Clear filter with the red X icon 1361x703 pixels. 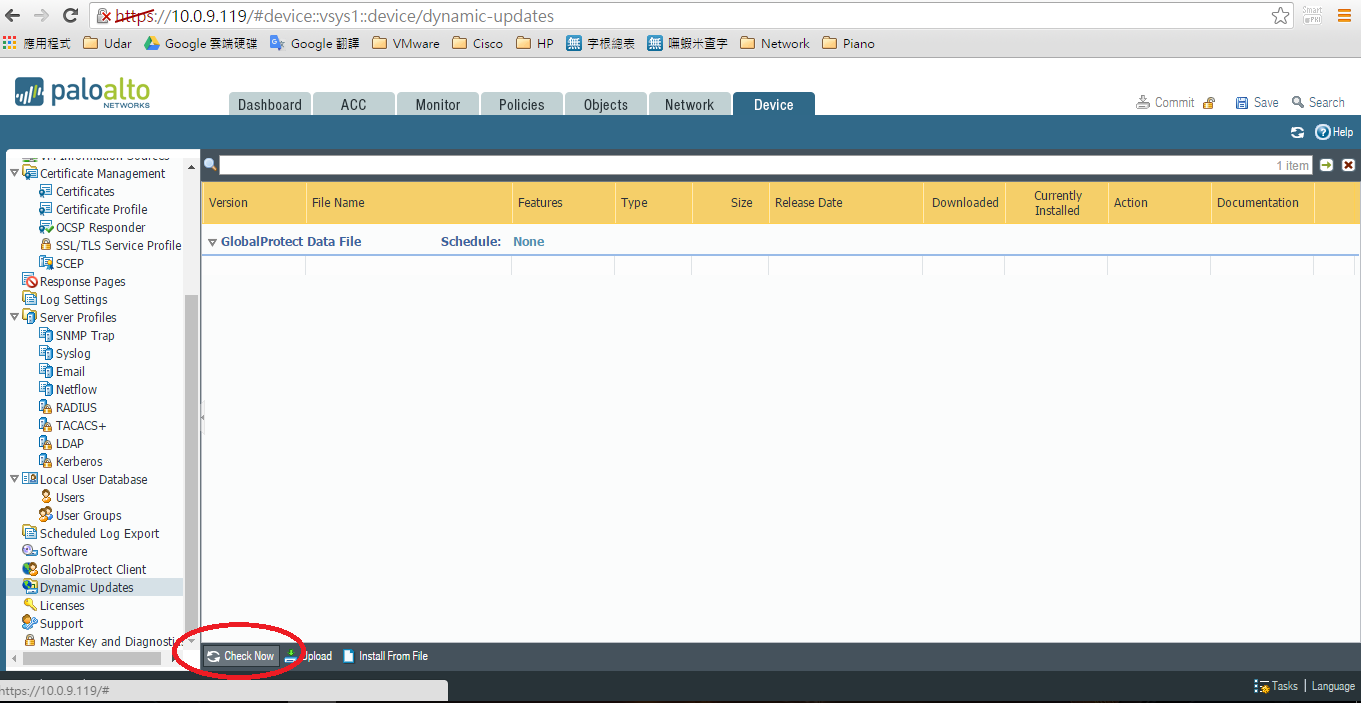tap(1348, 165)
